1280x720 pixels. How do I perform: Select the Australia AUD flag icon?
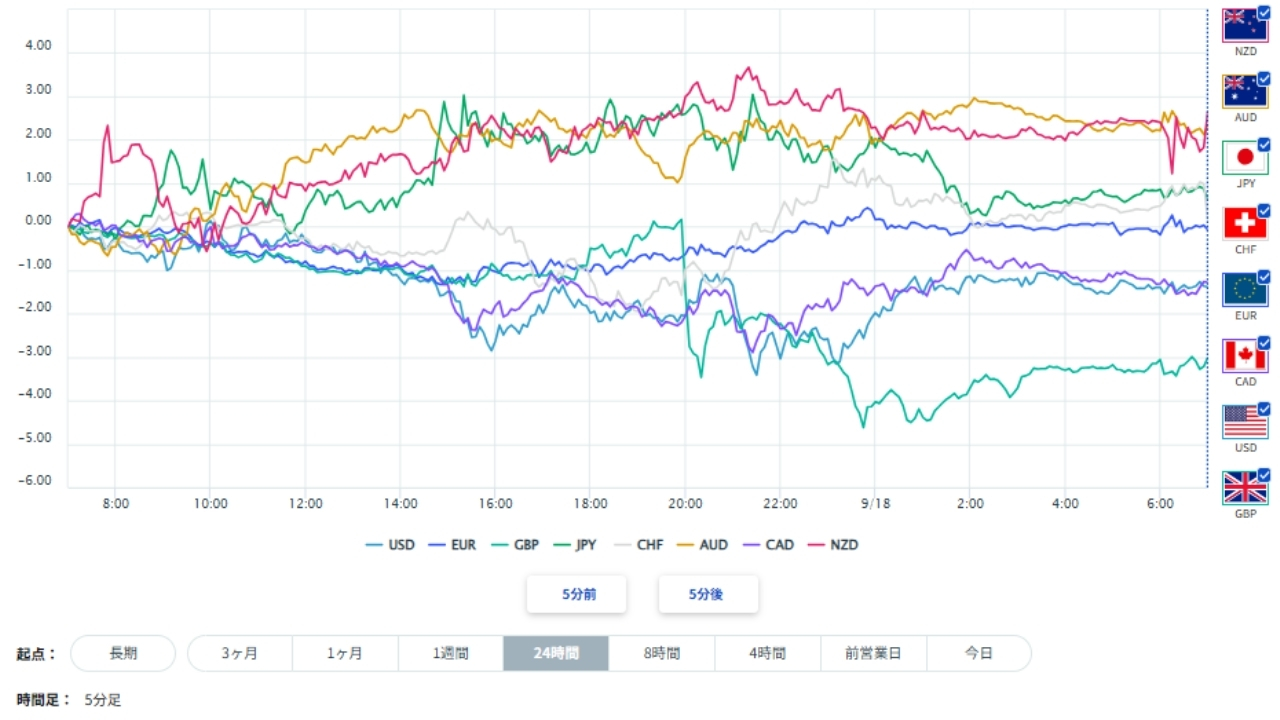(1245, 91)
